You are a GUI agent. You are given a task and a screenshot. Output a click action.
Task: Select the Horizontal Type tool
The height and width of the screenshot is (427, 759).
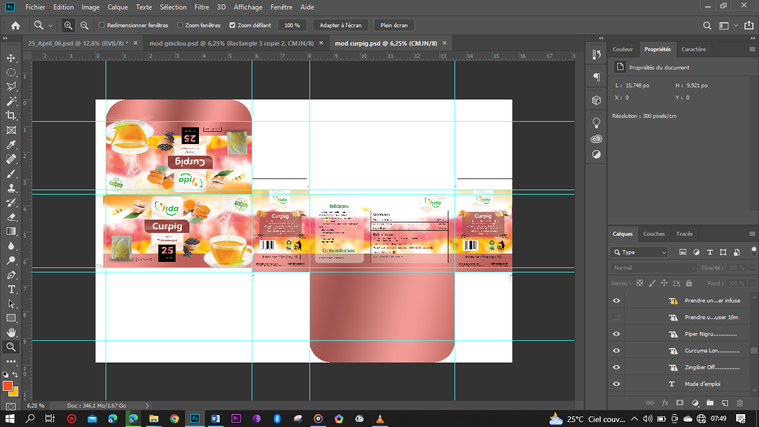(x=11, y=290)
